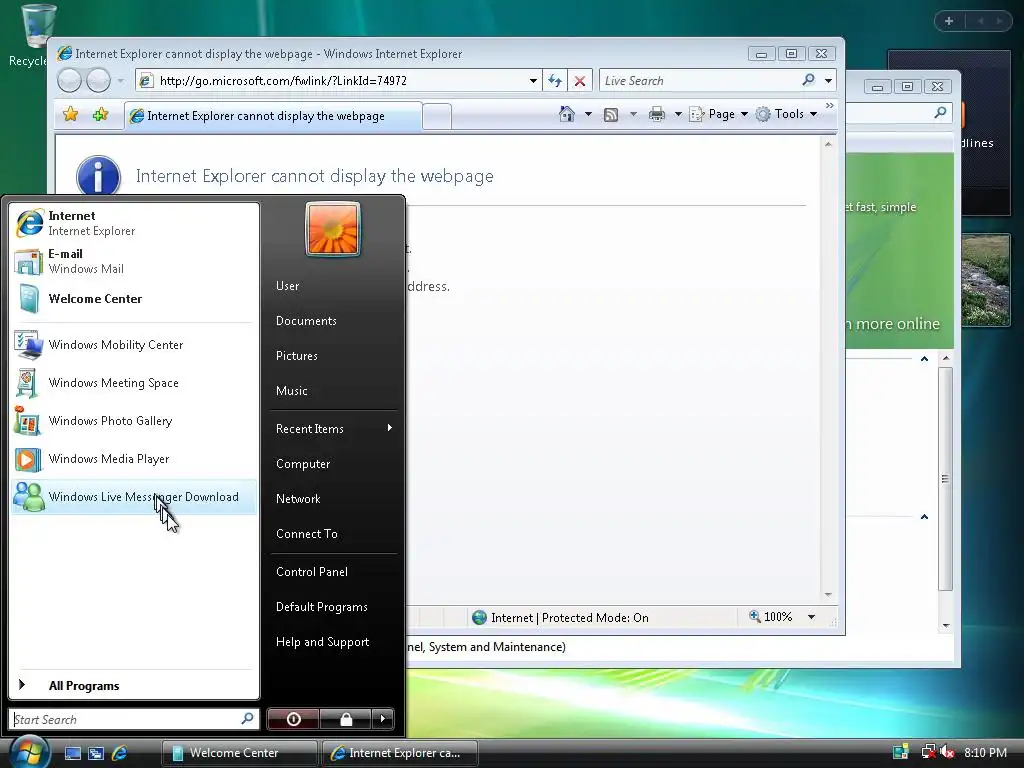This screenshot has height=768, width=1024.
Task: Open Favorites Center star icon
Action: 71,115
